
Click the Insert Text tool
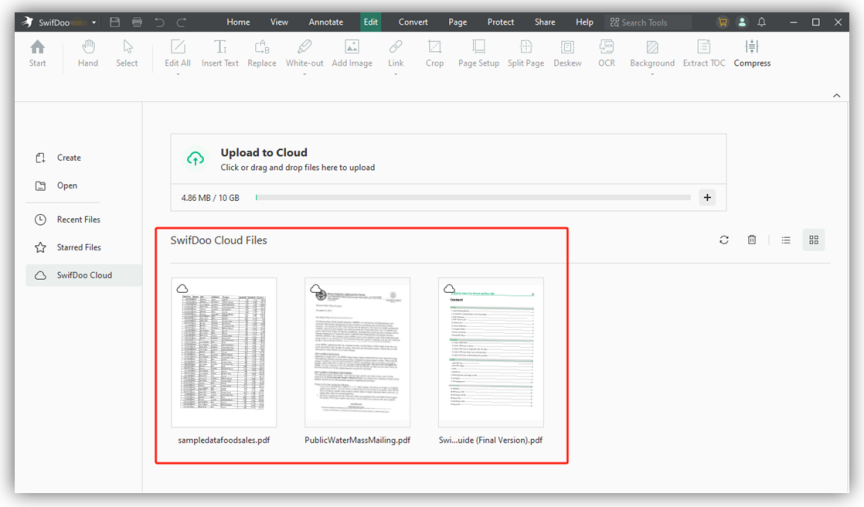click(x=220, y=53)
